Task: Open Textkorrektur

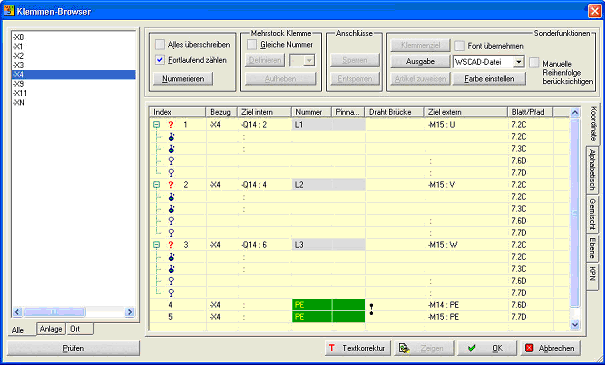Action: pos(358,348)
